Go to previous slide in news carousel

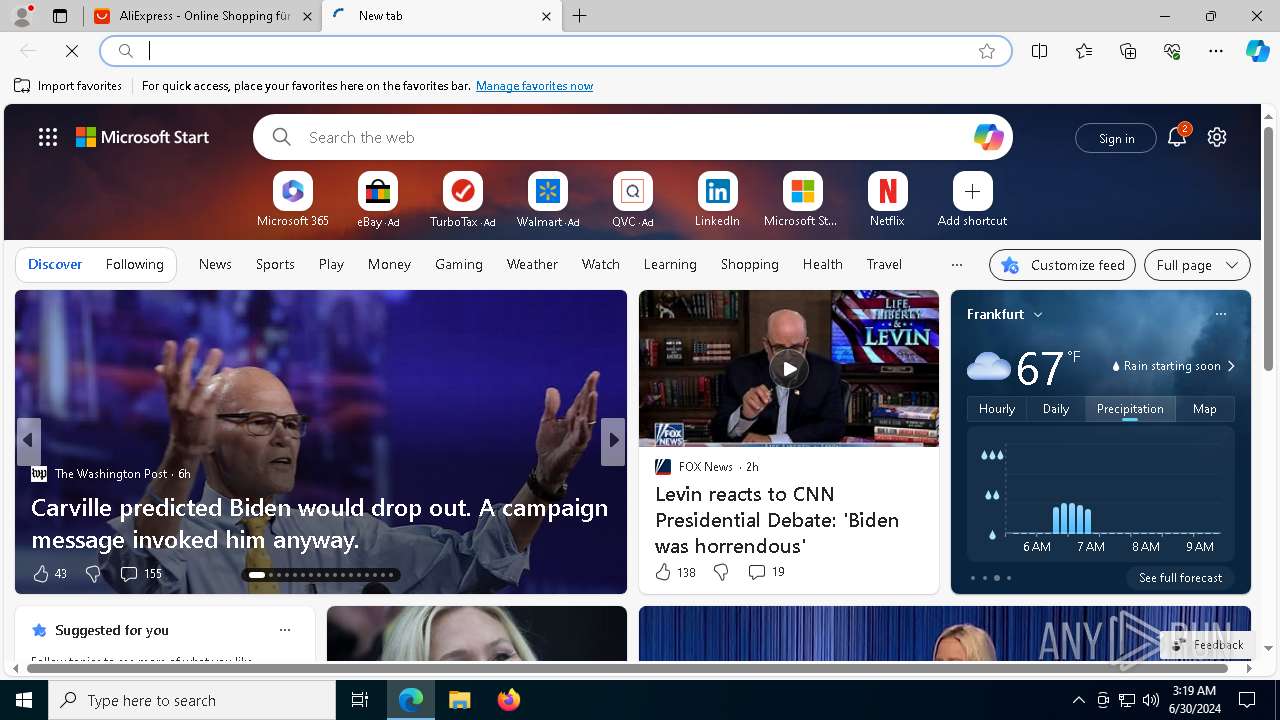pos(28,440)
